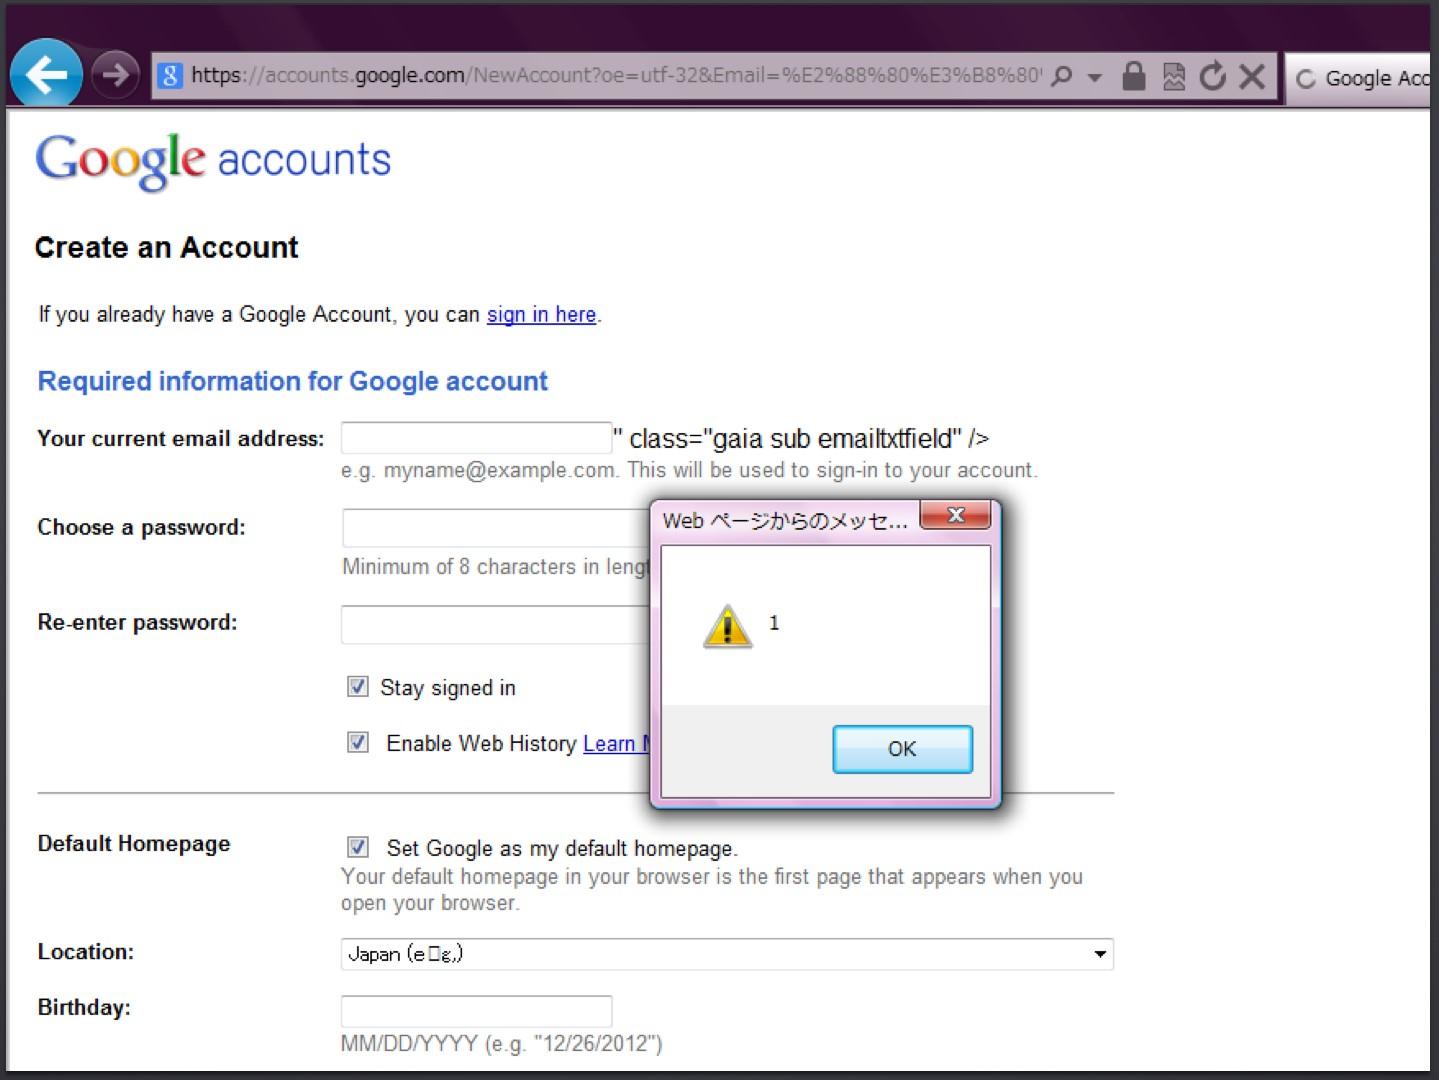Click the browser Forward arrow button

click(115, 74)
